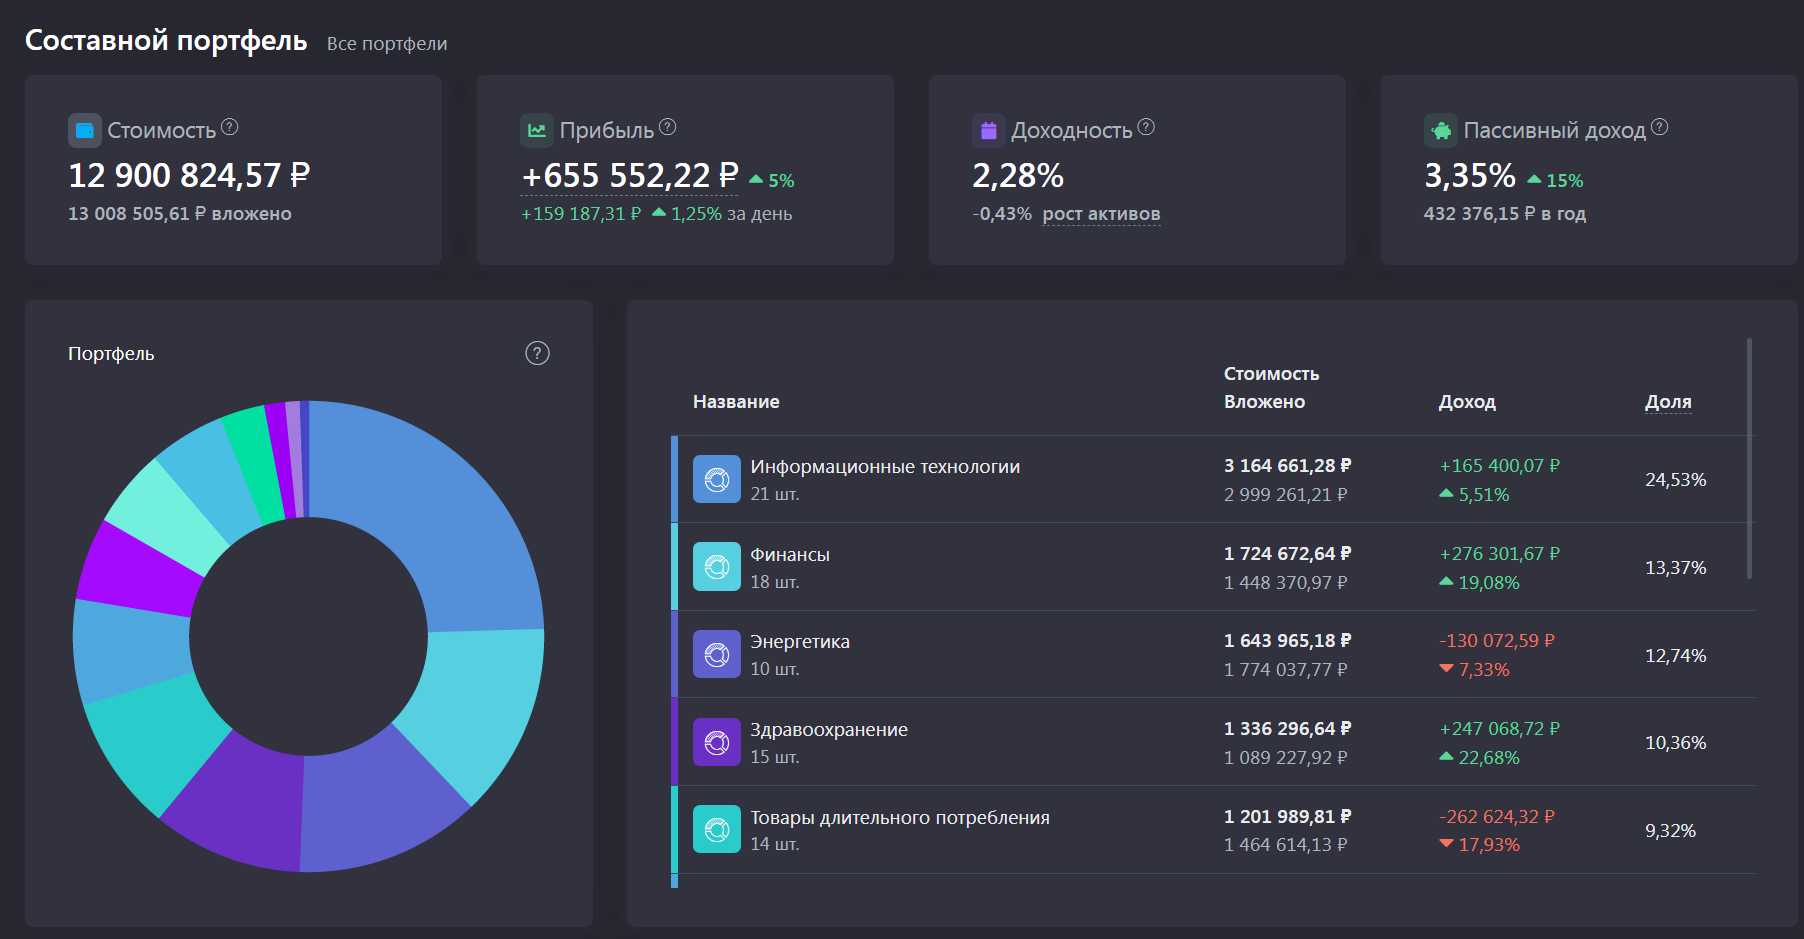
Task: Open the Информационные технологии row name
Action: coord(885,467)
